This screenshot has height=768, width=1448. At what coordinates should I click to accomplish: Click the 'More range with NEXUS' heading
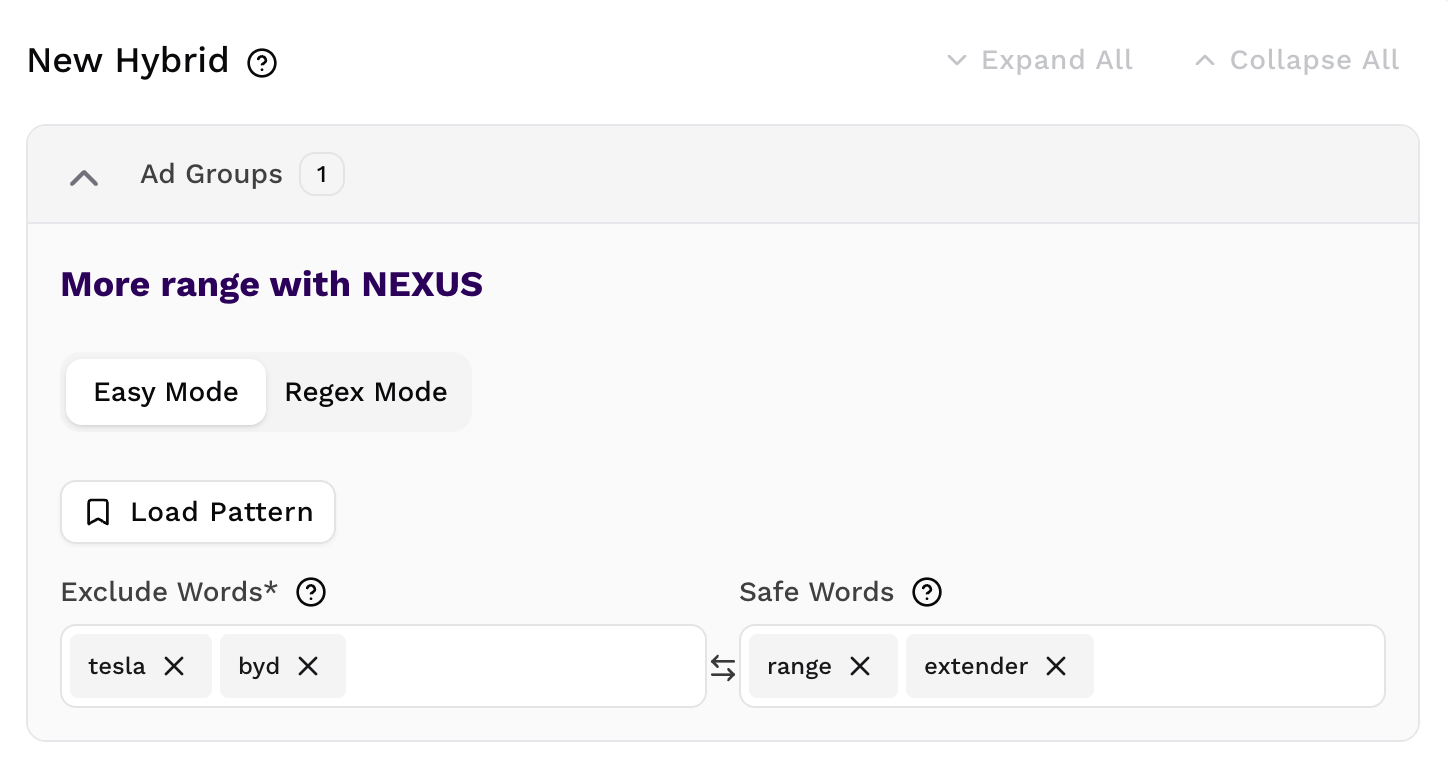pyautogui.click(x=272, y=285)
